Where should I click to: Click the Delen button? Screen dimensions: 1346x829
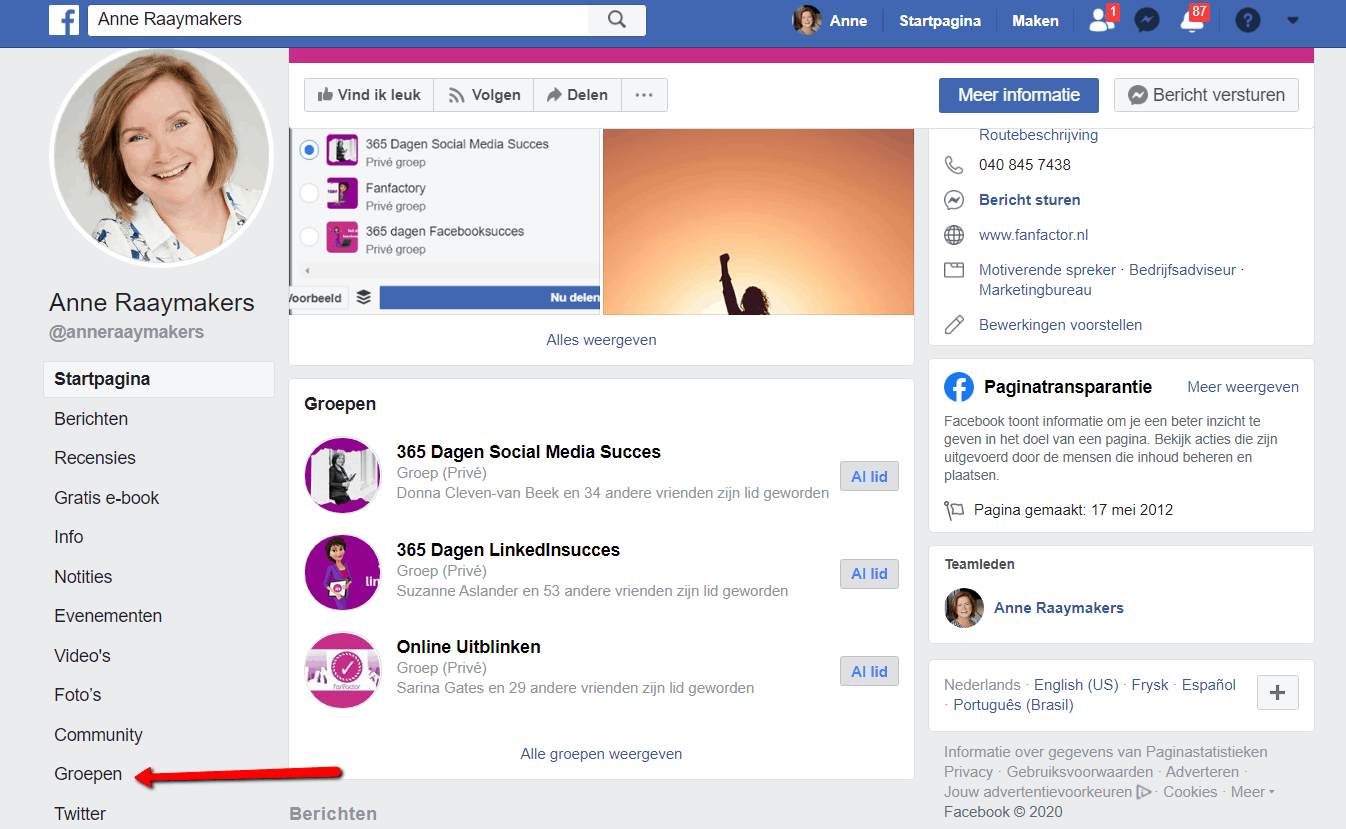(577, 95)
